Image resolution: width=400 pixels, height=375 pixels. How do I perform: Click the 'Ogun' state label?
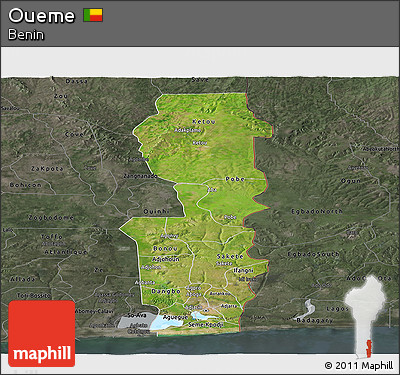click(351, 181)
